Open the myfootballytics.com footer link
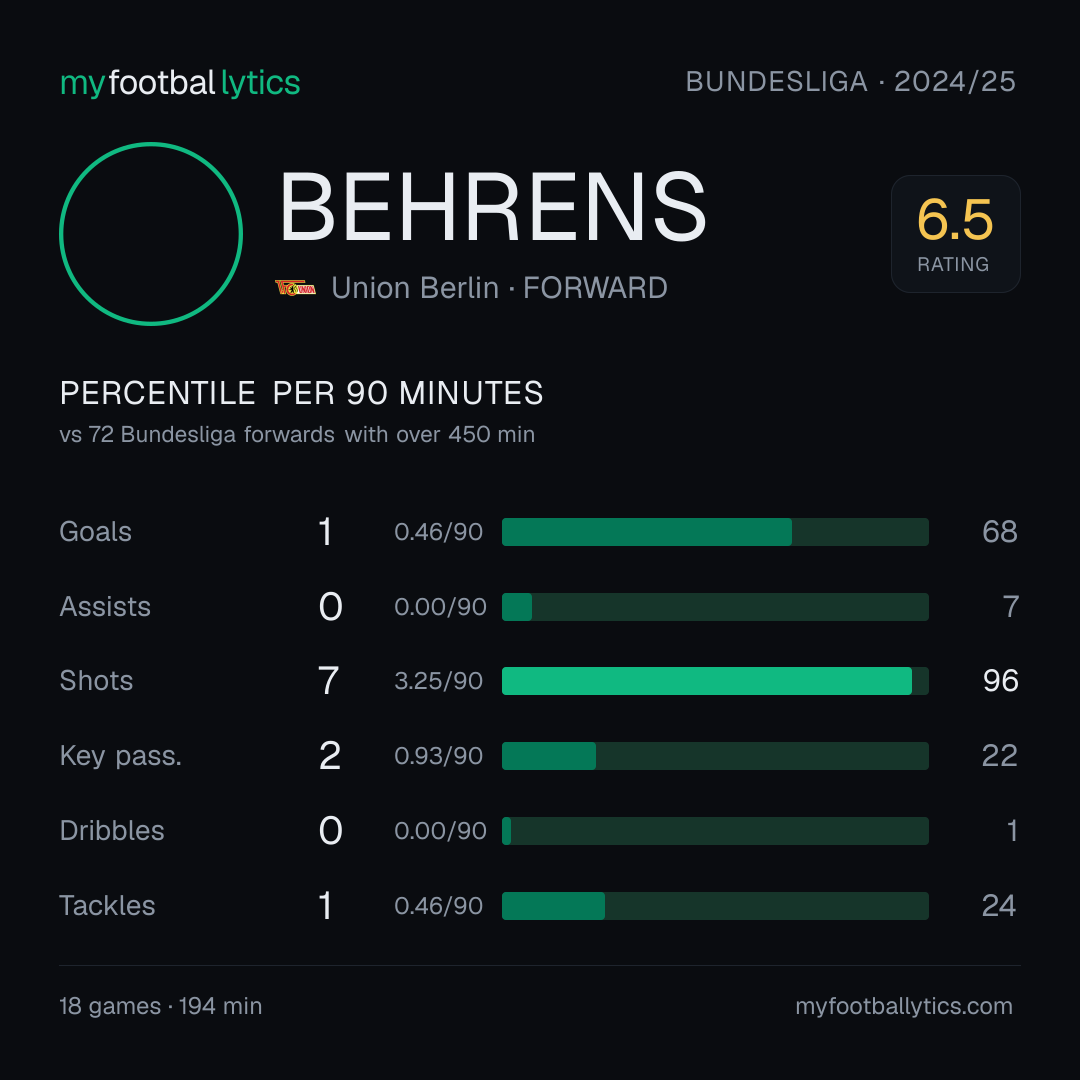The width and height of the screenshot is (1080, 1080). pos(904,1006)
